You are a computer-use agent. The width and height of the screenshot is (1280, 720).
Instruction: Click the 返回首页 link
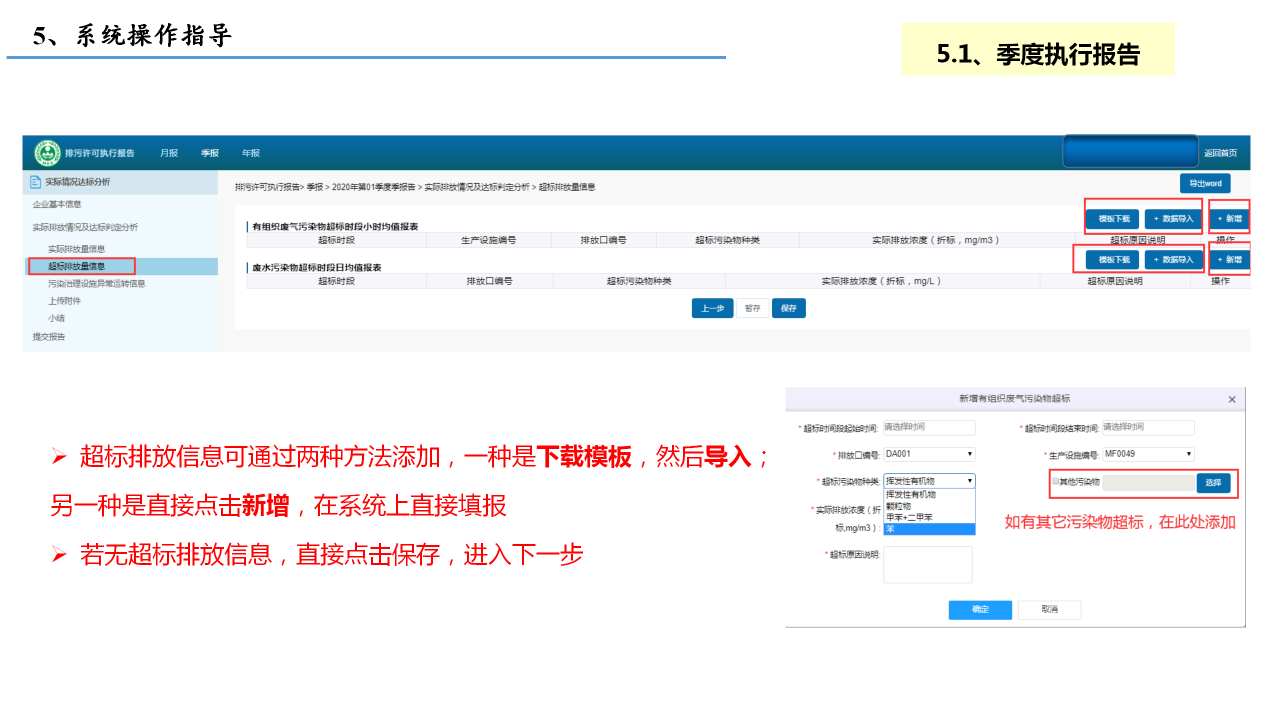[x=1220, y=153]
